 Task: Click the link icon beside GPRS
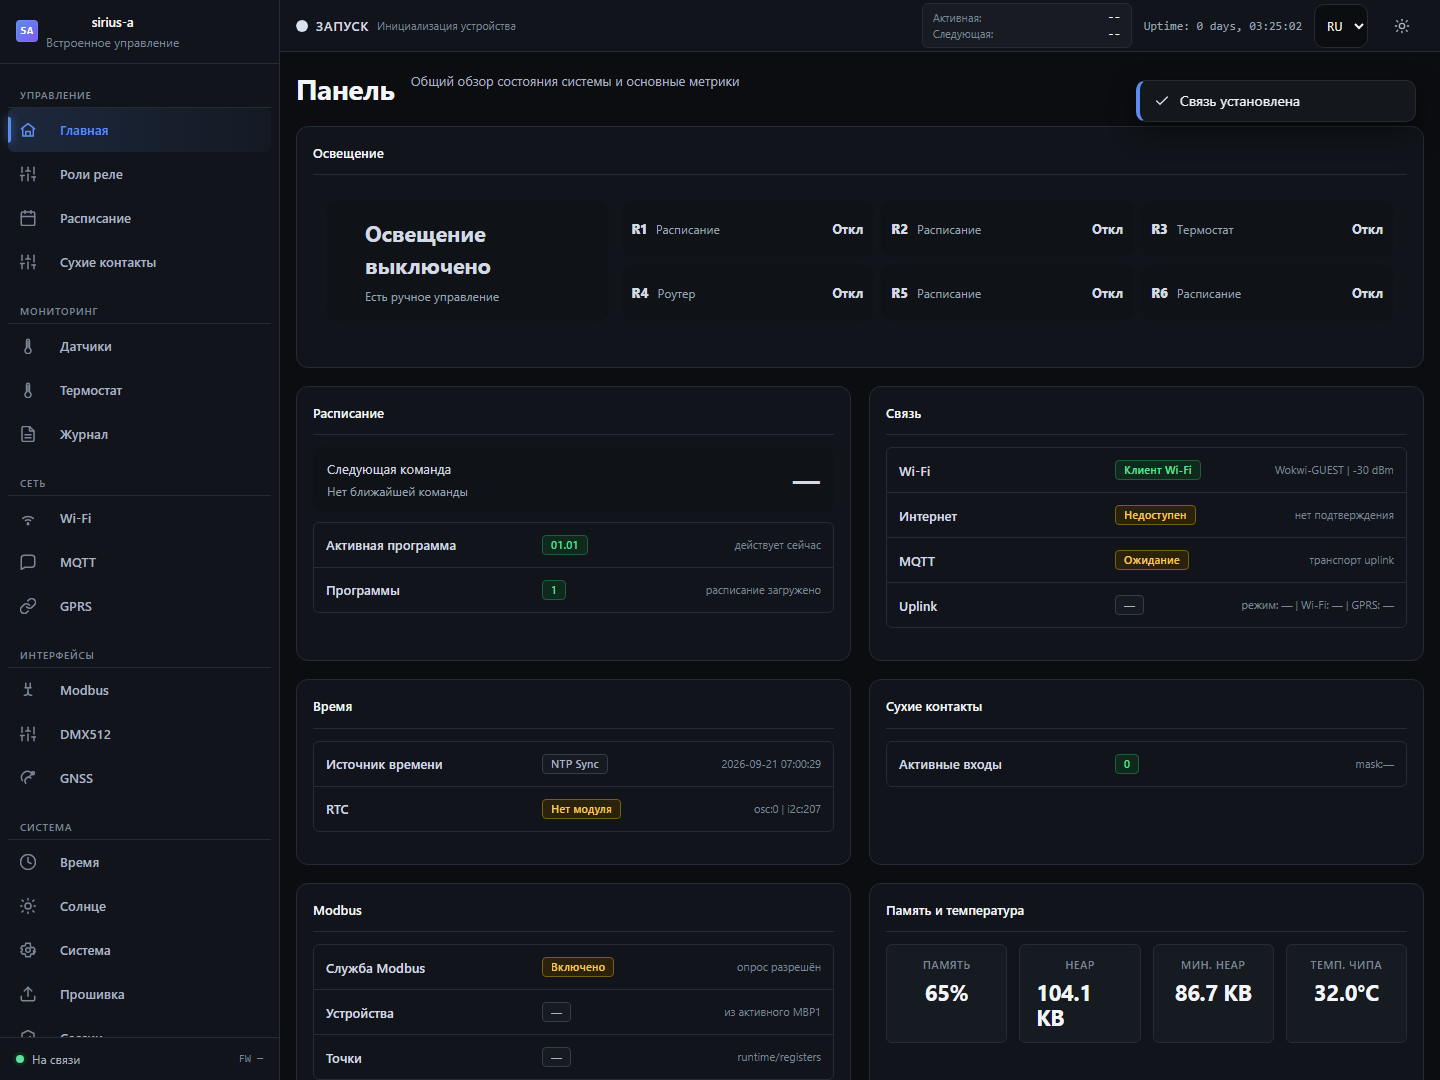coord(28,606)
